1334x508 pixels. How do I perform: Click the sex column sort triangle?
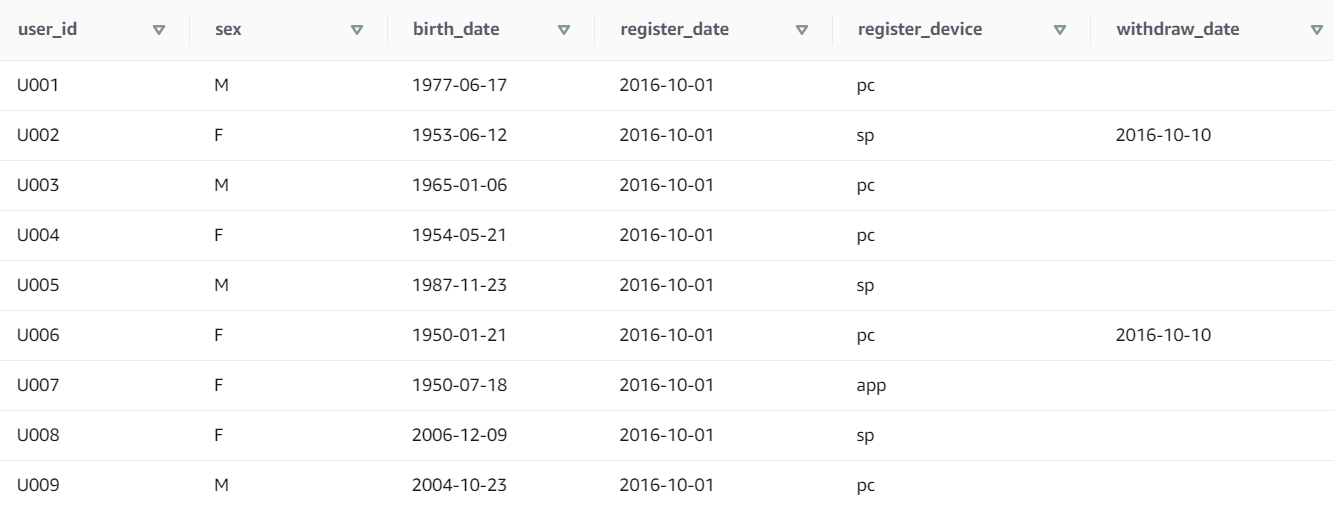coord(357,30)
